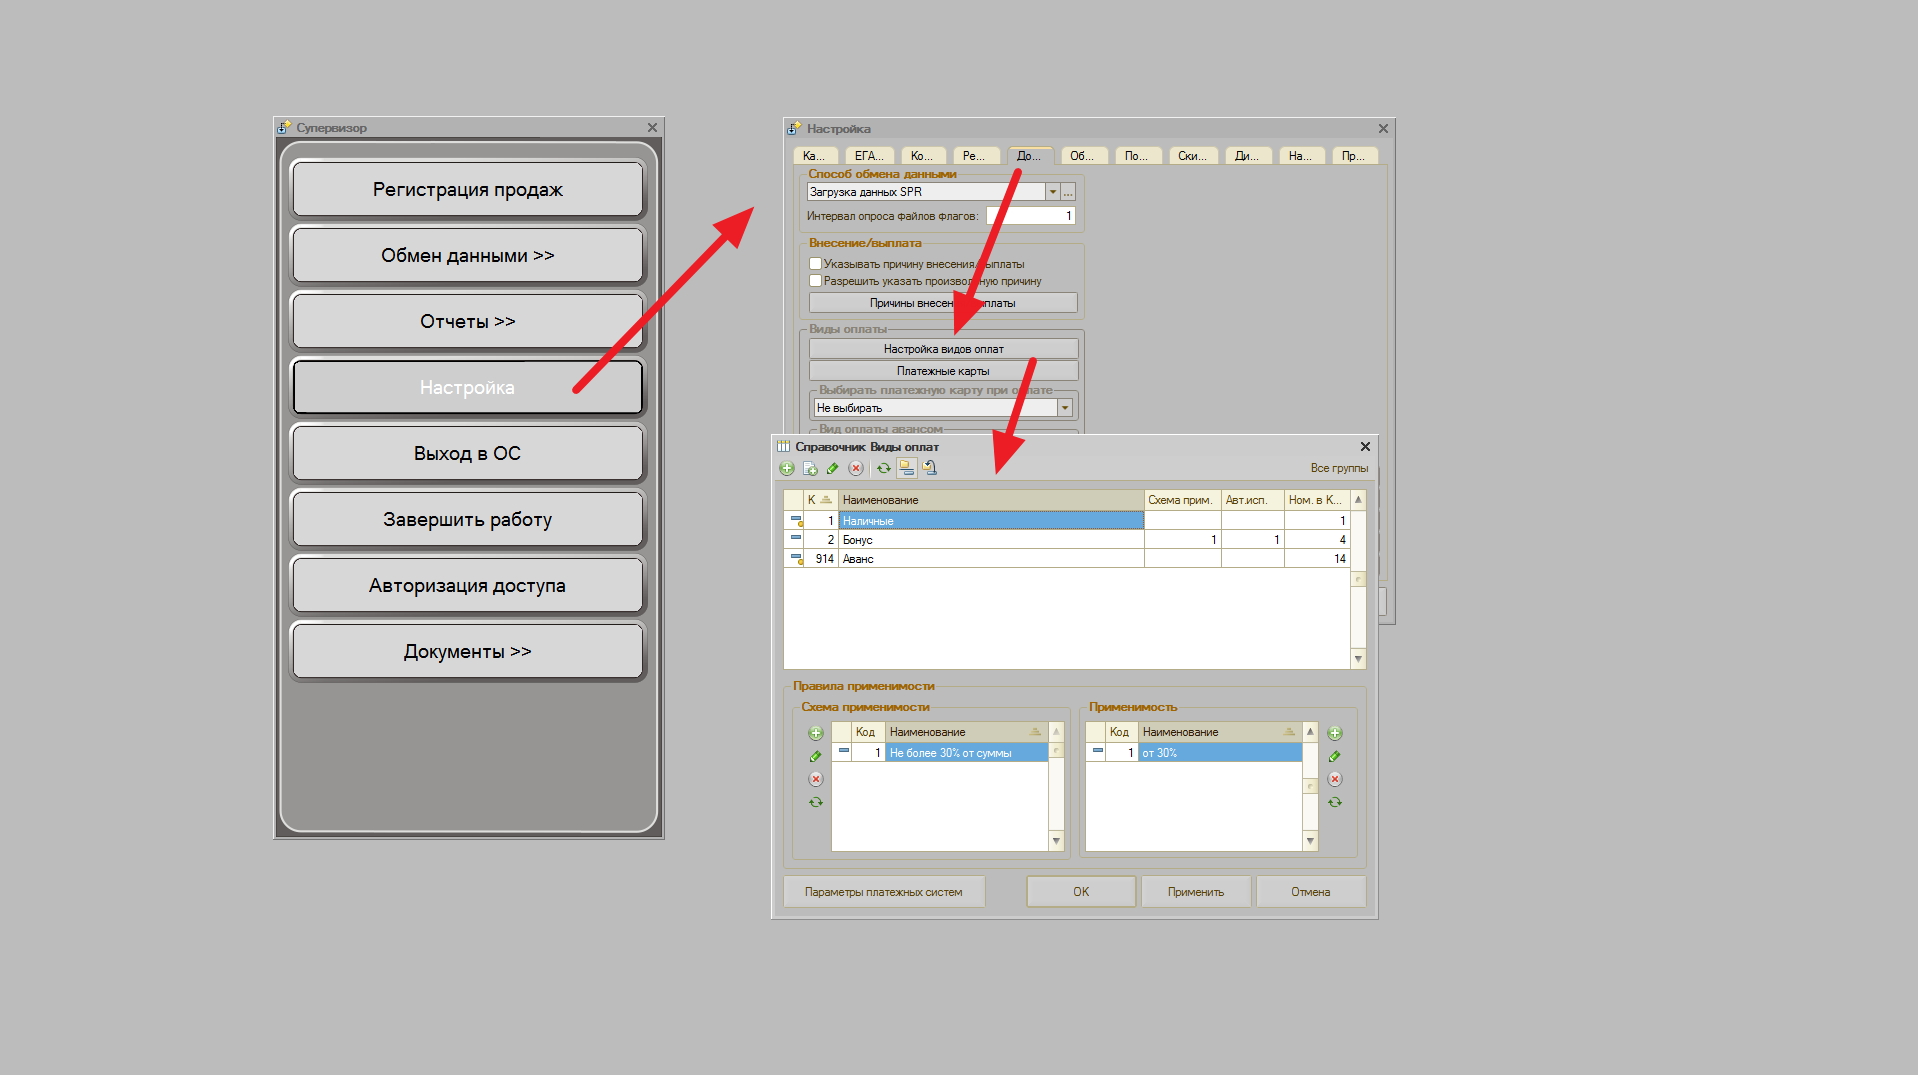
Task: Add new applicability scheme entry
Action: [x=816, y=733]
